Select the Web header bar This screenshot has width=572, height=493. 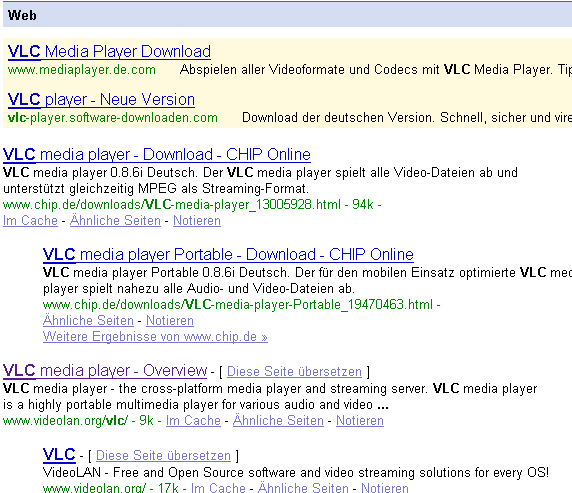[x=287, y=15]
